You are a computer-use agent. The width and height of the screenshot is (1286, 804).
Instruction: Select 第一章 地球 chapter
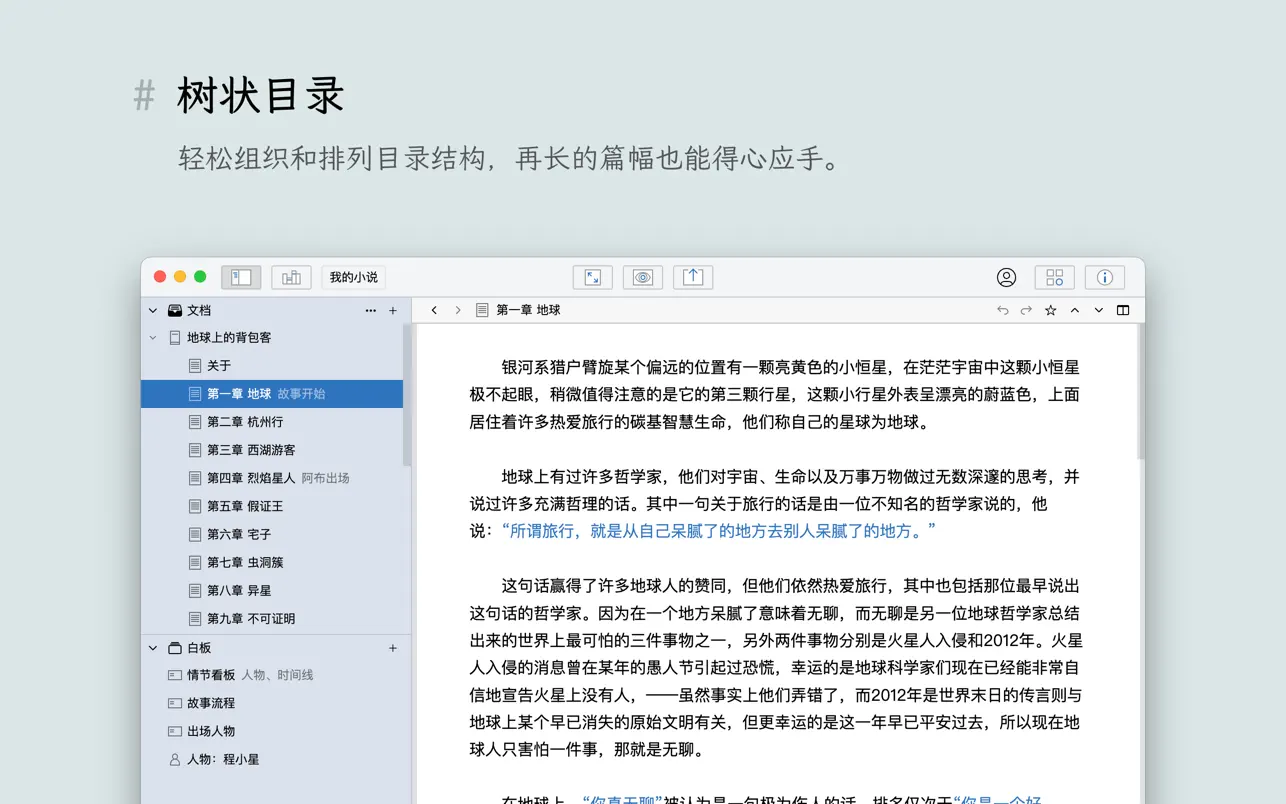pyautogui.click(x=272, y=394)
